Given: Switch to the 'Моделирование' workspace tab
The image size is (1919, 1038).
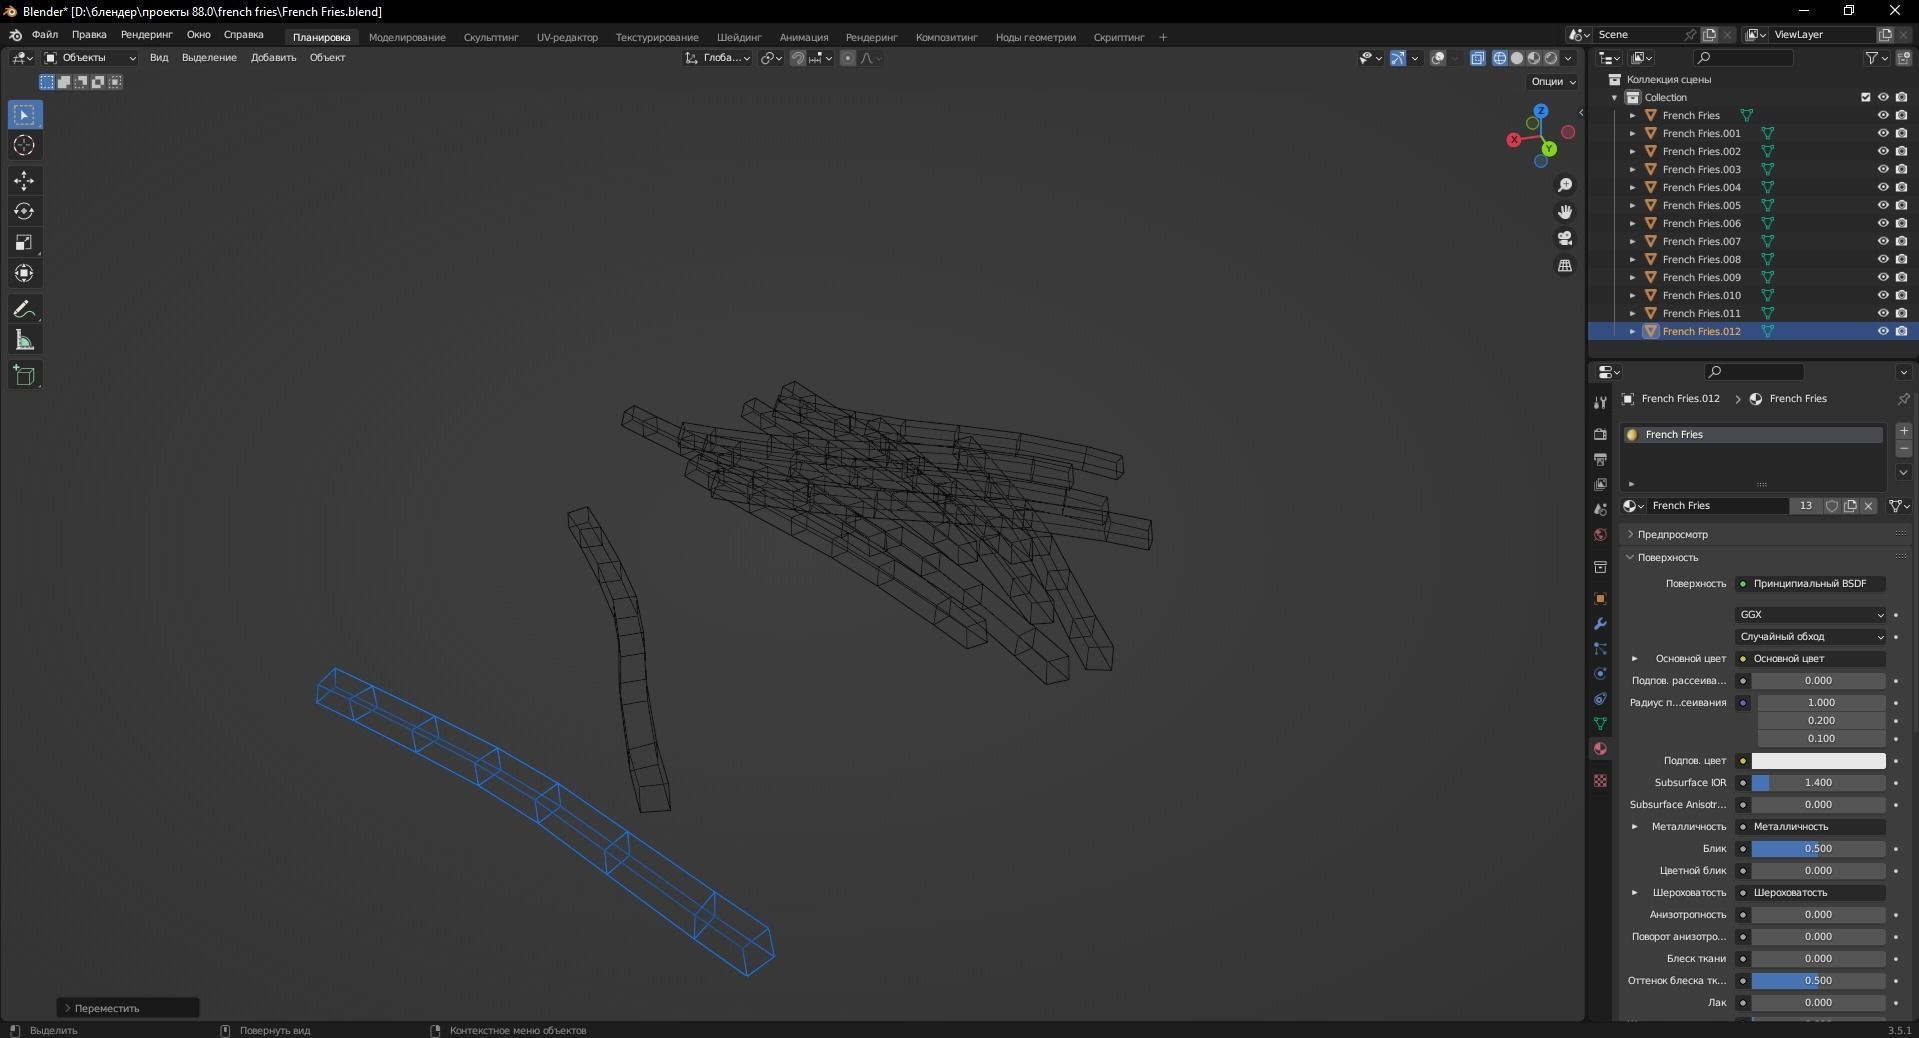Looking at the screenshot, I should (x=407, y=38).
